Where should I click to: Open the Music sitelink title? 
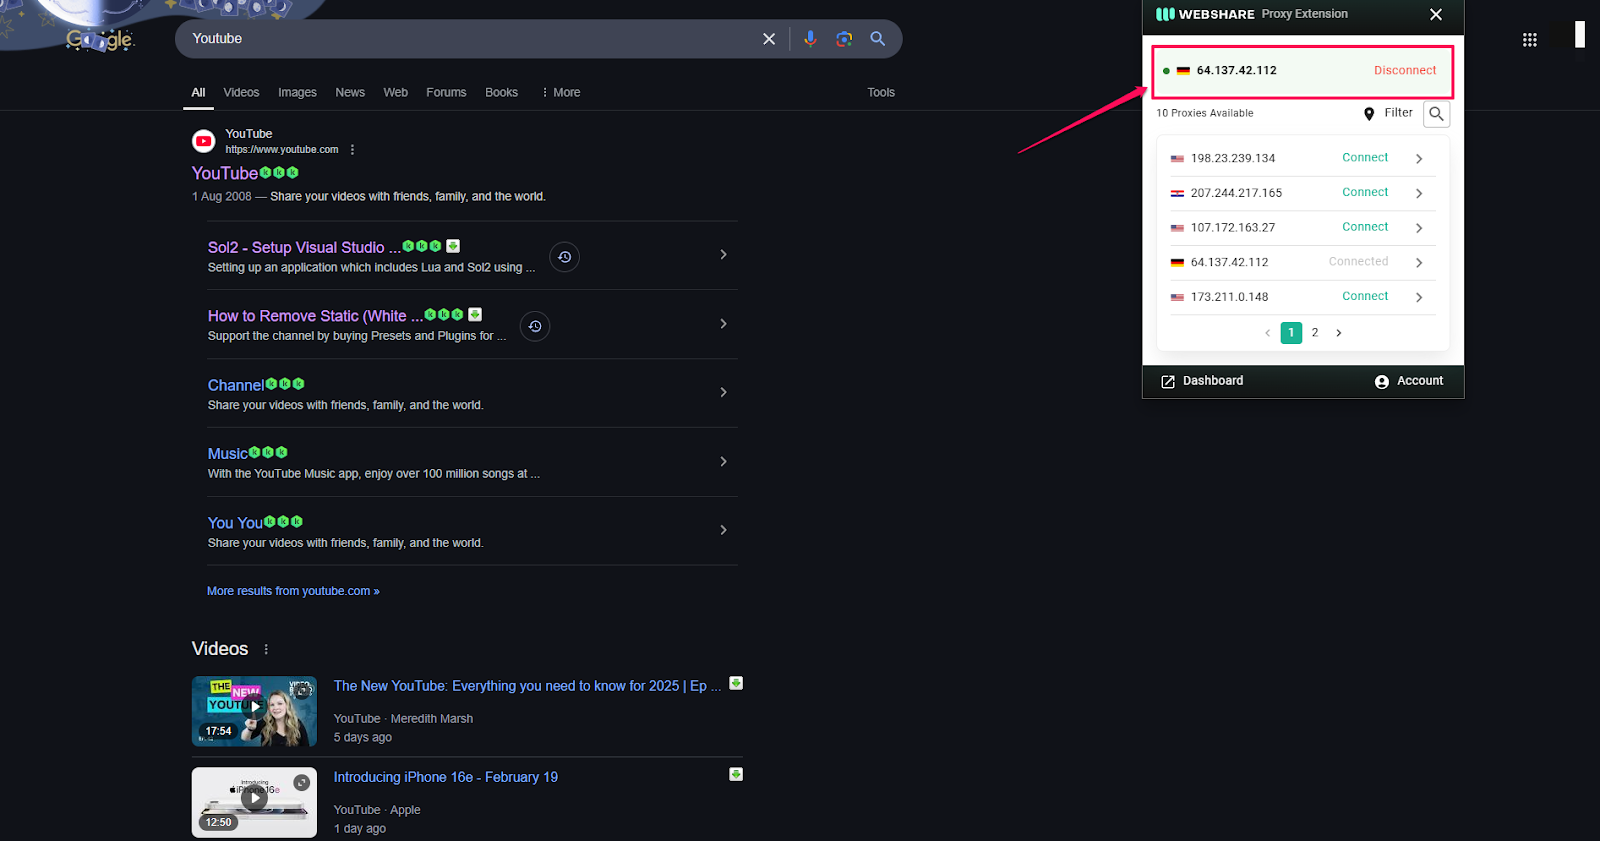pos(227,454)
